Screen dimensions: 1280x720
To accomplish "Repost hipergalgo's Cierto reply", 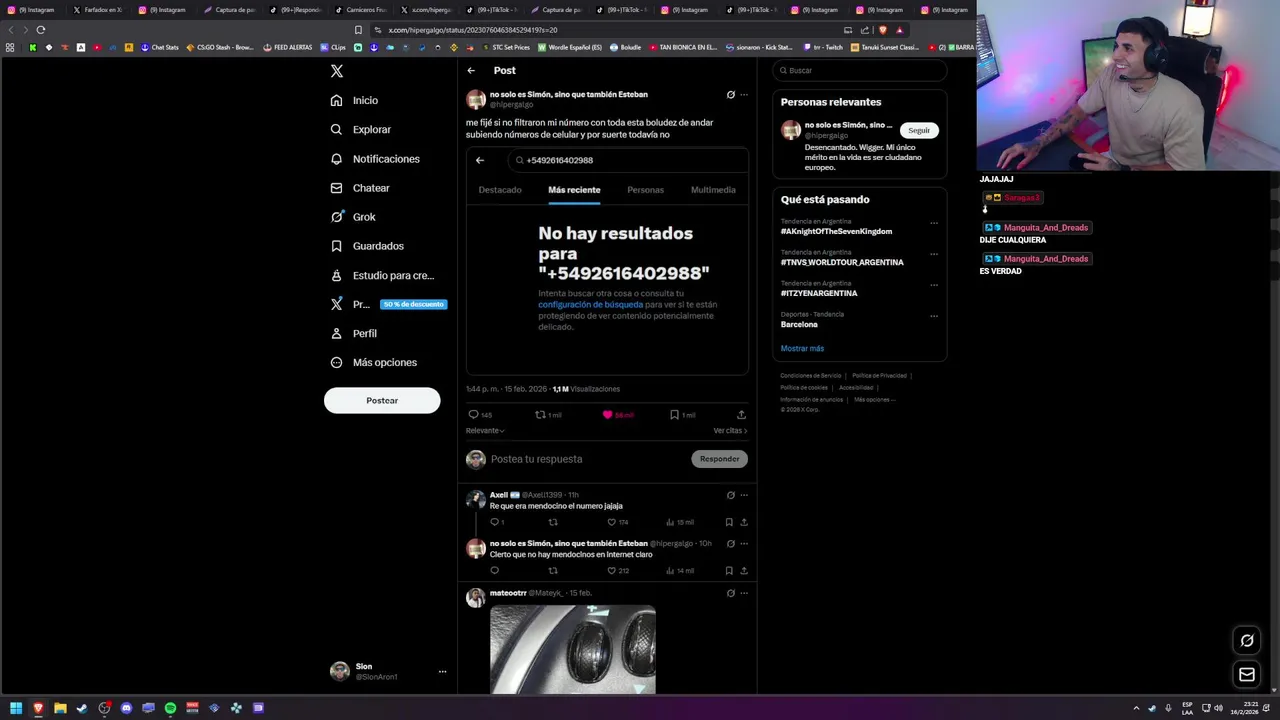I will tap(553, 571).
